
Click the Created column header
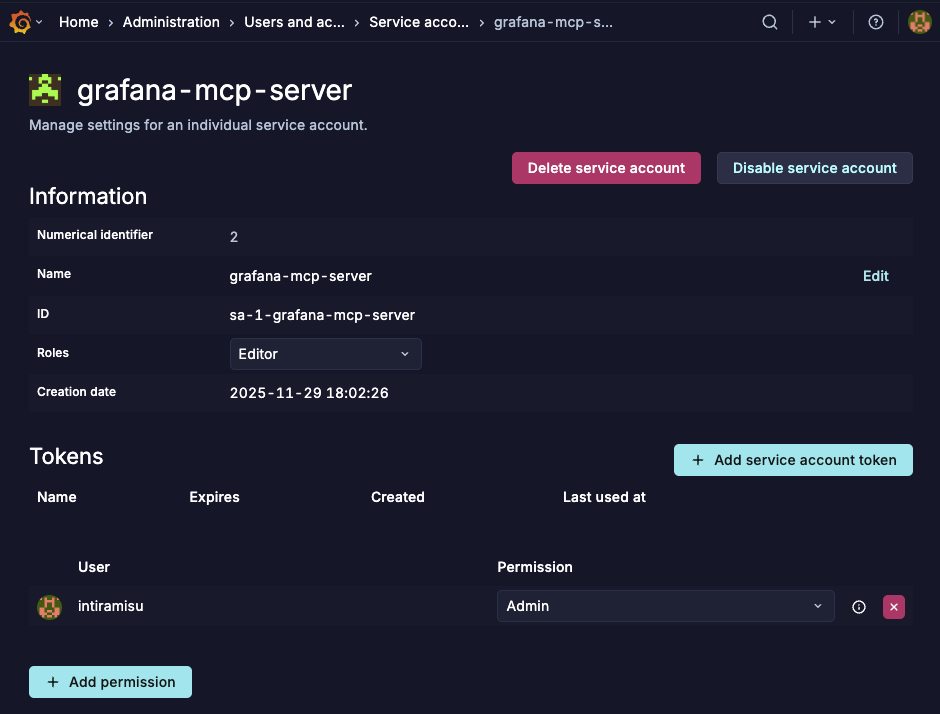(x=397, y=497)
